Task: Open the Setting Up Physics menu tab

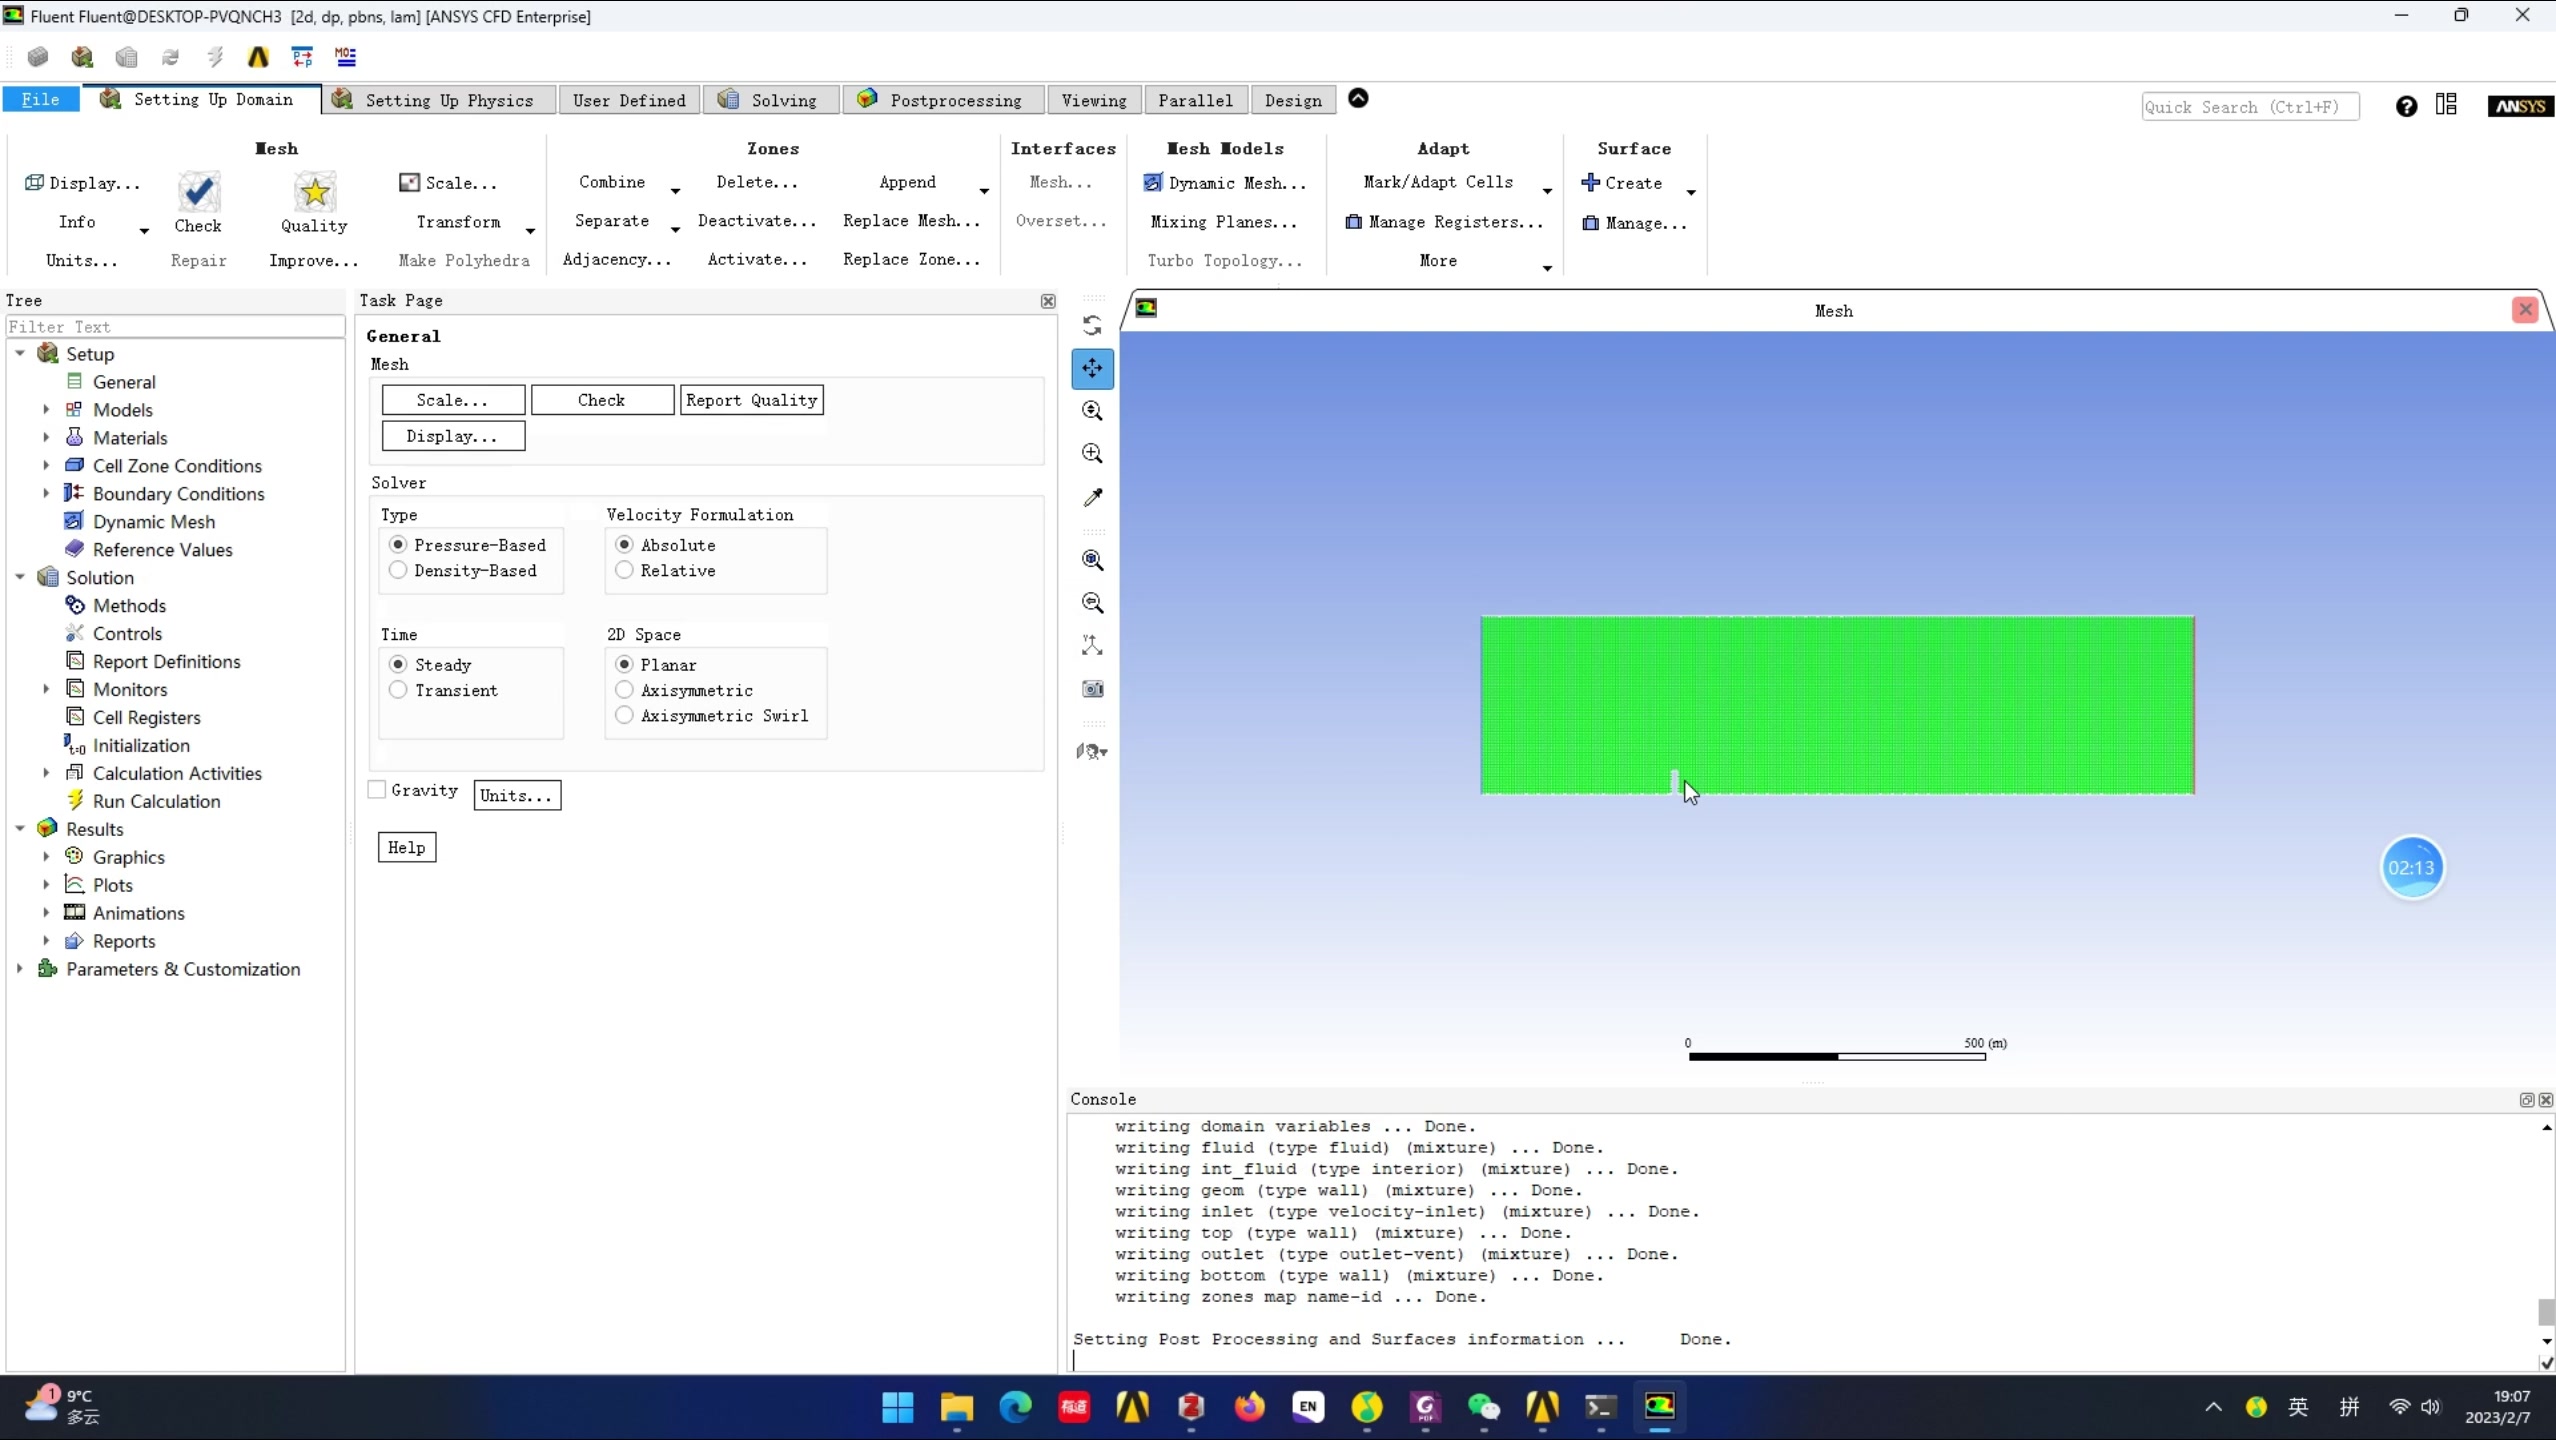Action: pyautogui.click(x=448, y=100)
